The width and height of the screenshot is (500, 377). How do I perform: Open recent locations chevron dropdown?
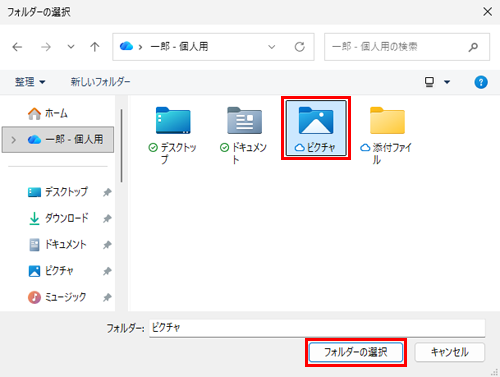coord(71,47)
